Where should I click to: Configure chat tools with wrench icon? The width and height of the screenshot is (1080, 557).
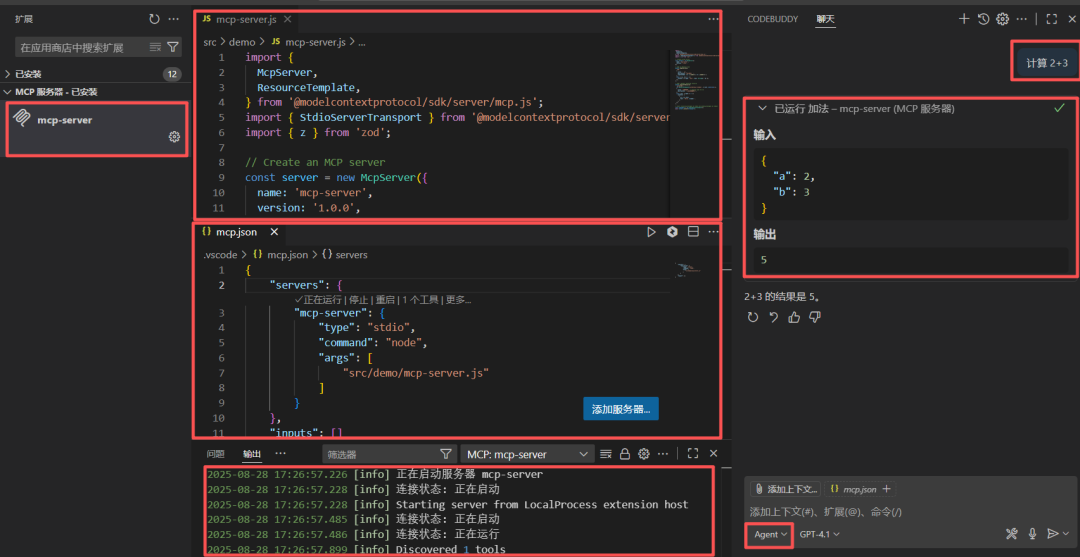click(1012, 534)
